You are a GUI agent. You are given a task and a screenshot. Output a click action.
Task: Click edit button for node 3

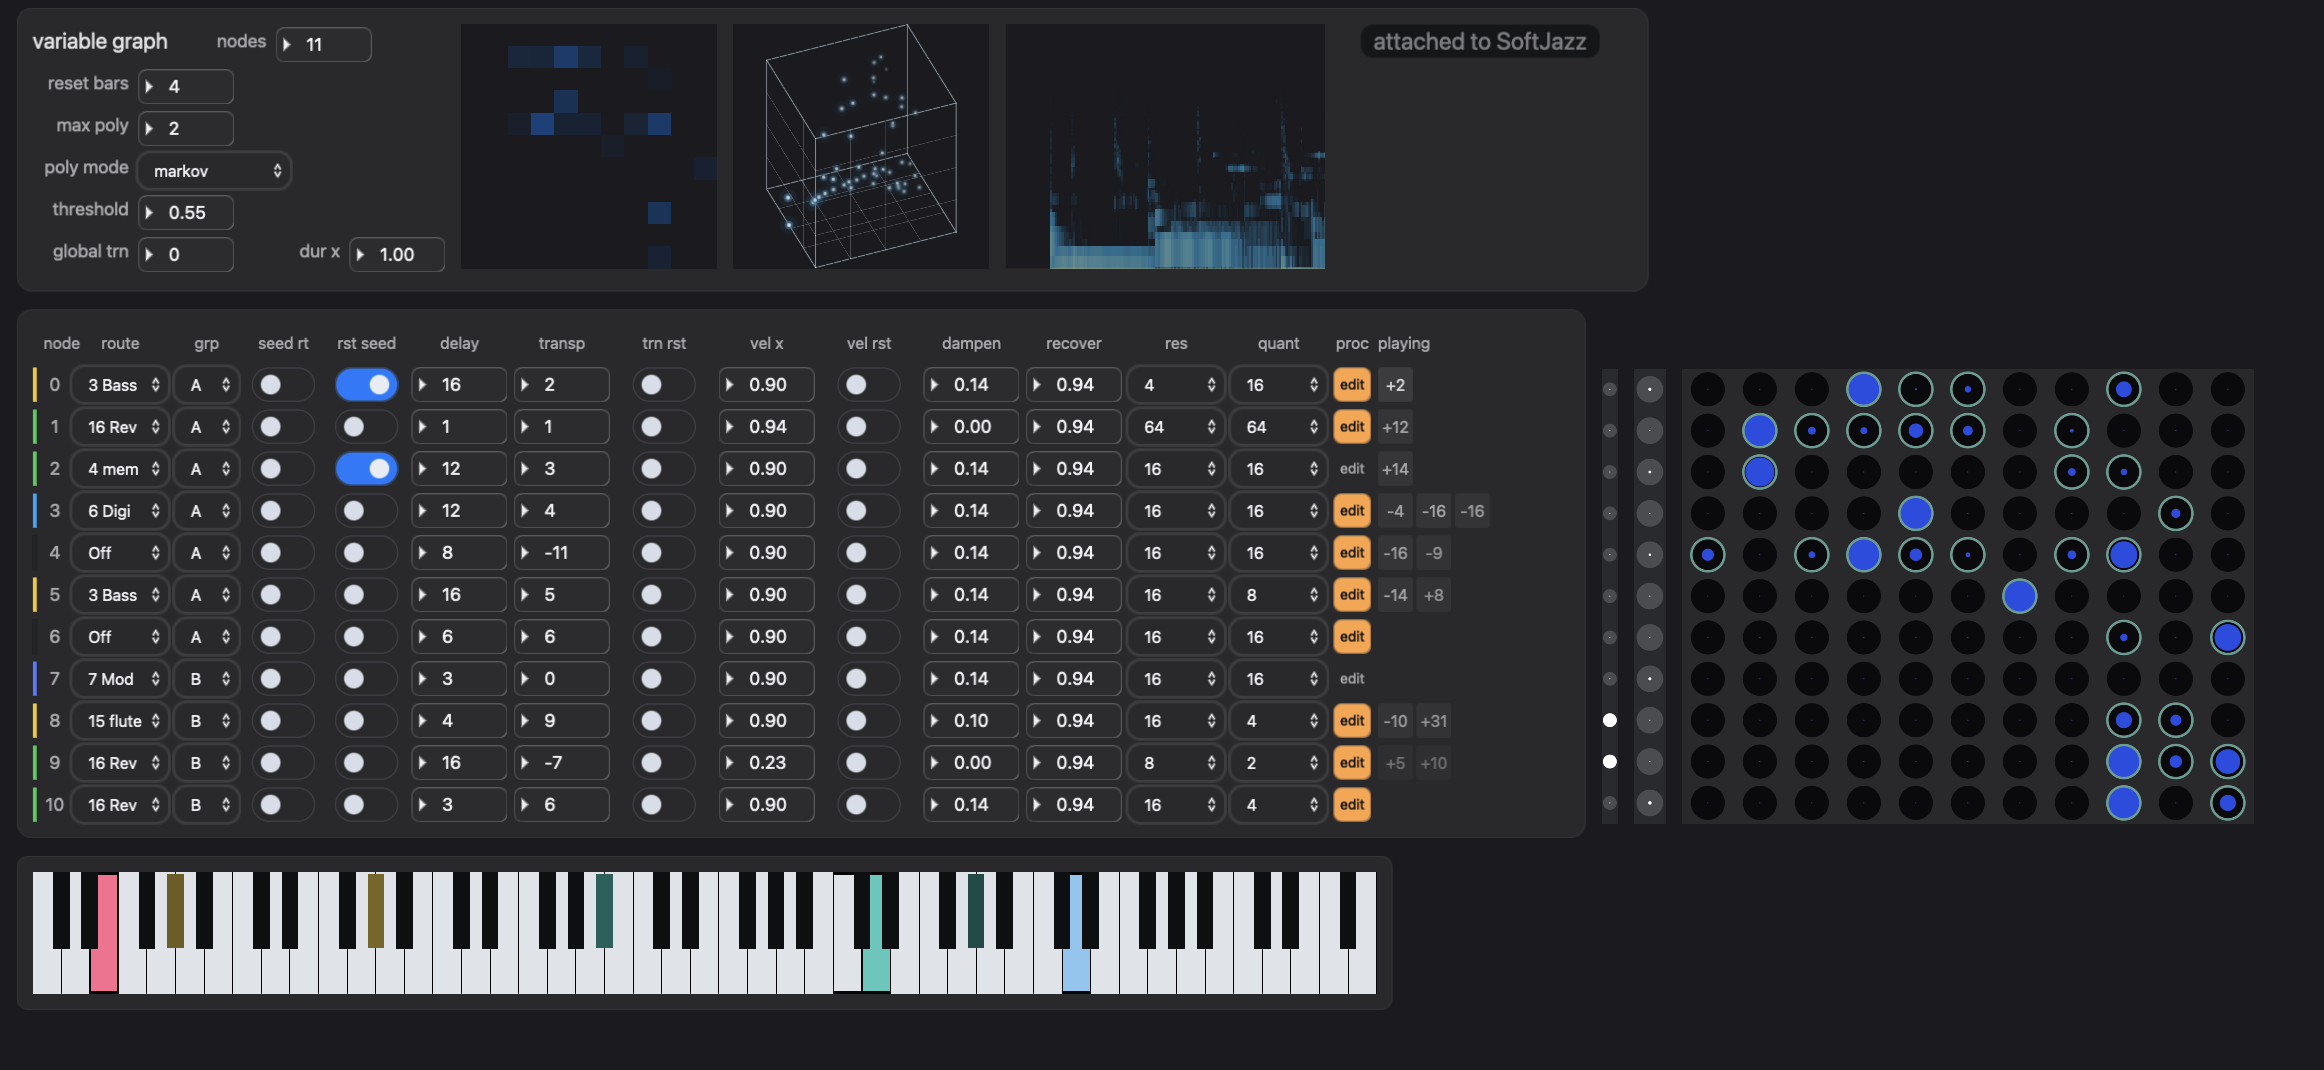(x=1352, y=511)
